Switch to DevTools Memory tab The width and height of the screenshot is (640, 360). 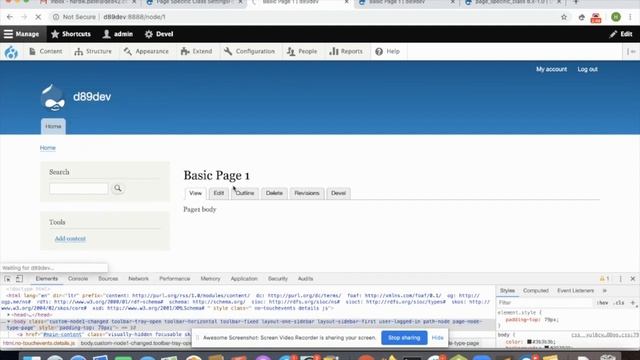[210, 279]
